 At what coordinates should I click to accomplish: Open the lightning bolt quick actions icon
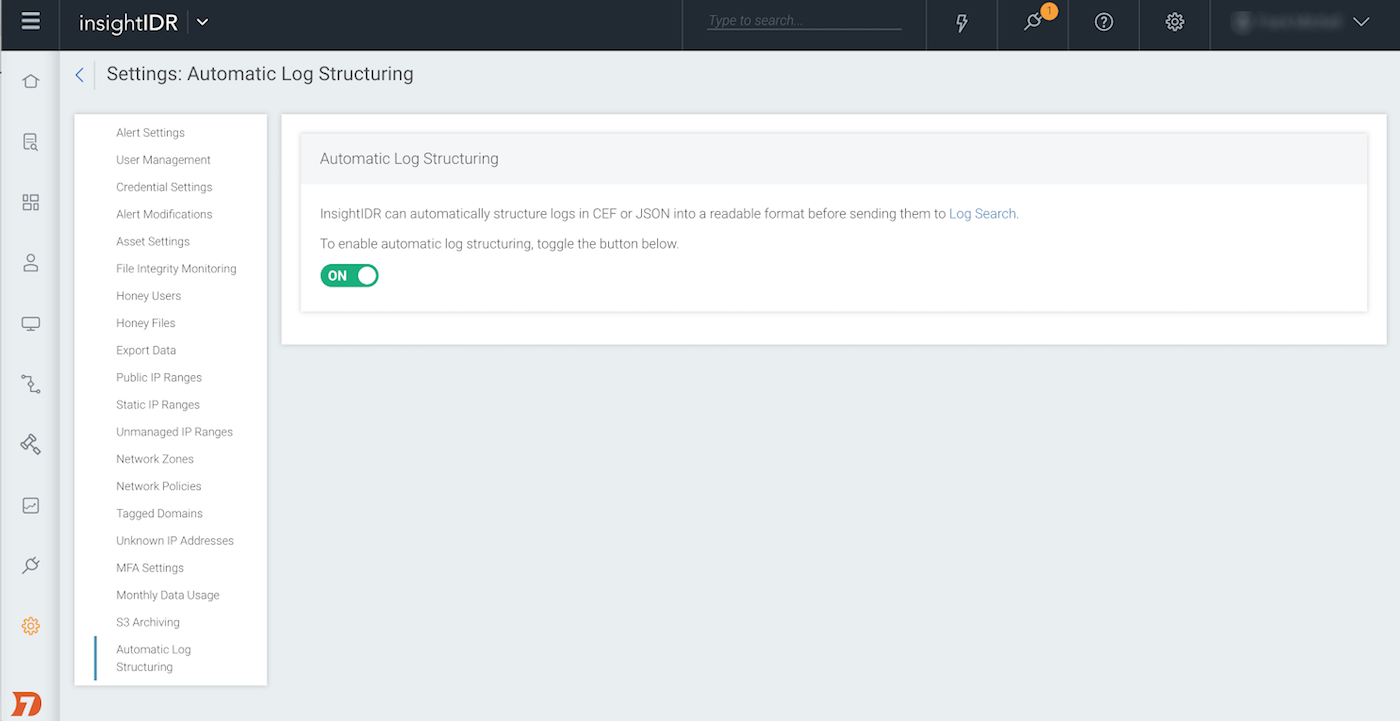coord(962,23)
